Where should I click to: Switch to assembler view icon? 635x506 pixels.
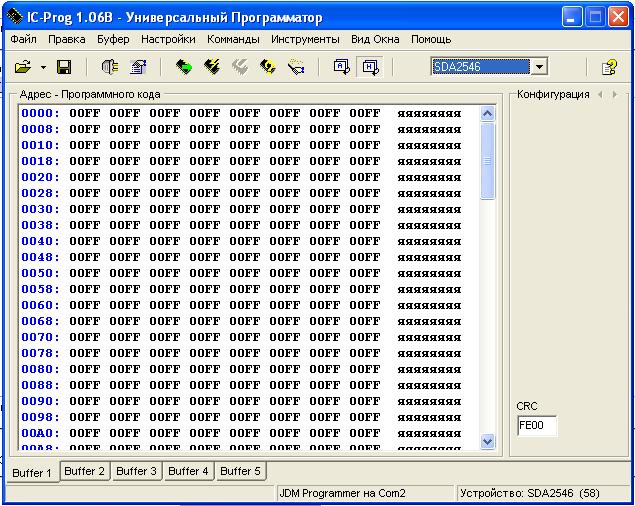coord(341,67)
